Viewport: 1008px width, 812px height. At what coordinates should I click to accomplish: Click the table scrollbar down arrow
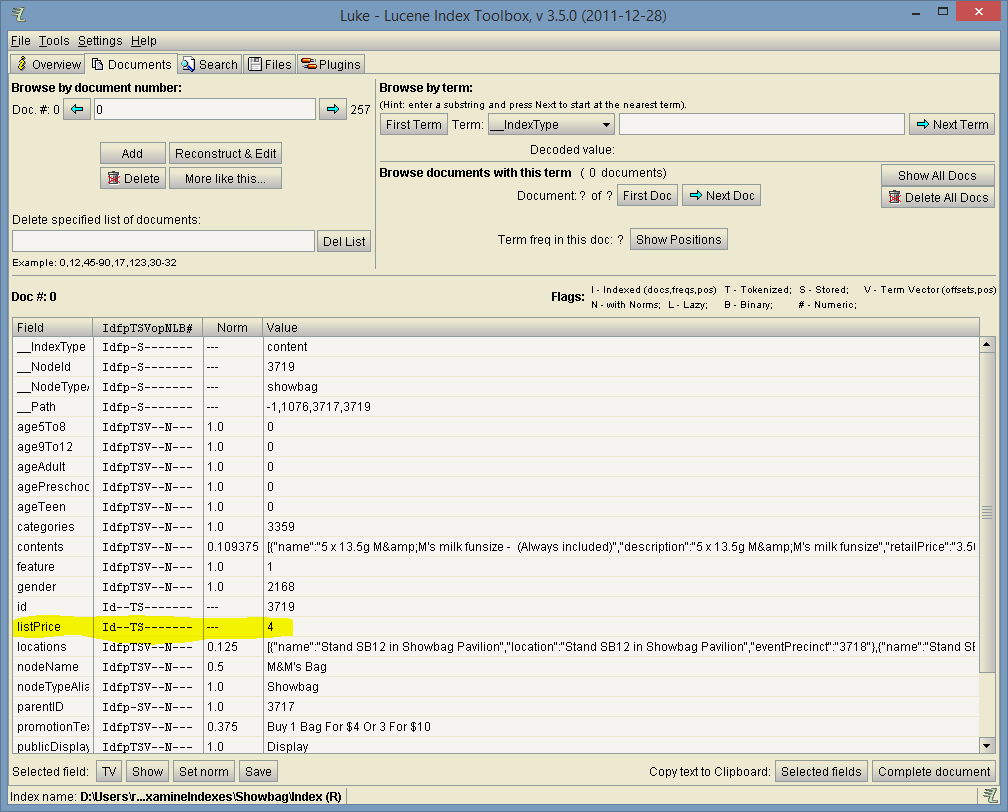(987, 745)
